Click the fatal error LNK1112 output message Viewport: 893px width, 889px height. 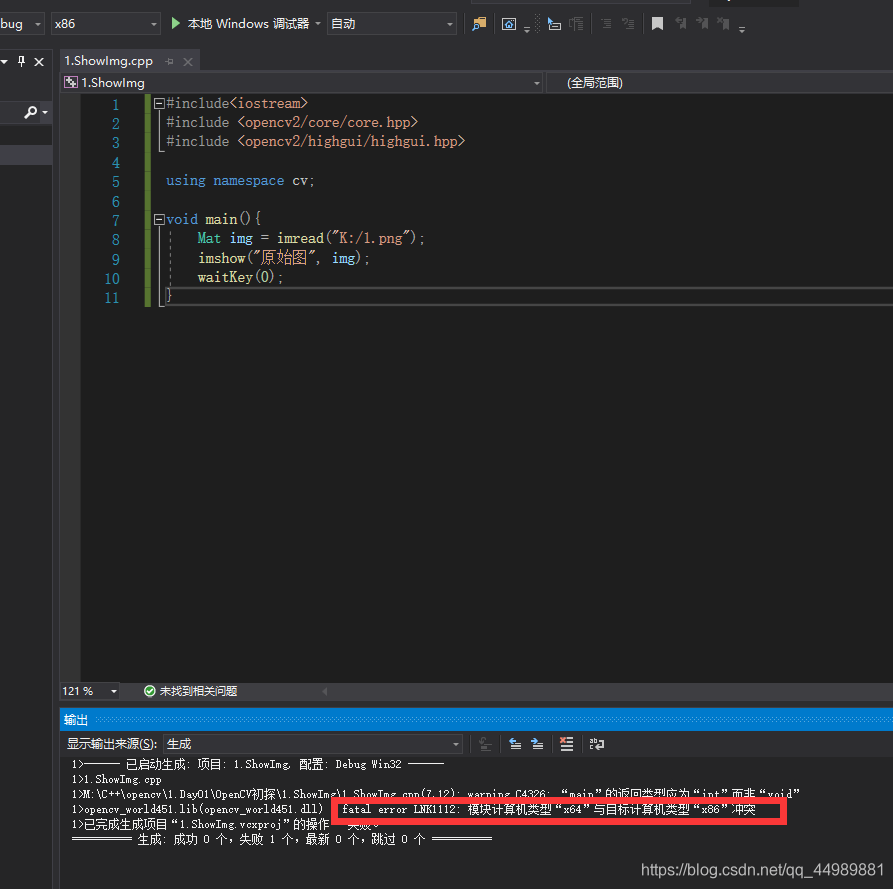point(548,809)
